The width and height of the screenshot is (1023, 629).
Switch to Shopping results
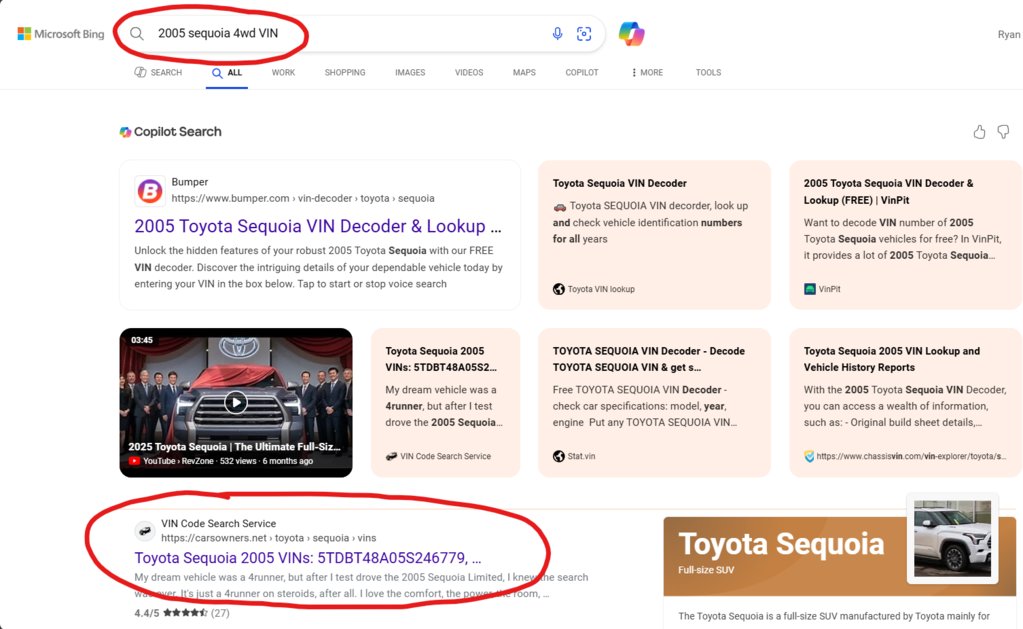[345, 72]
